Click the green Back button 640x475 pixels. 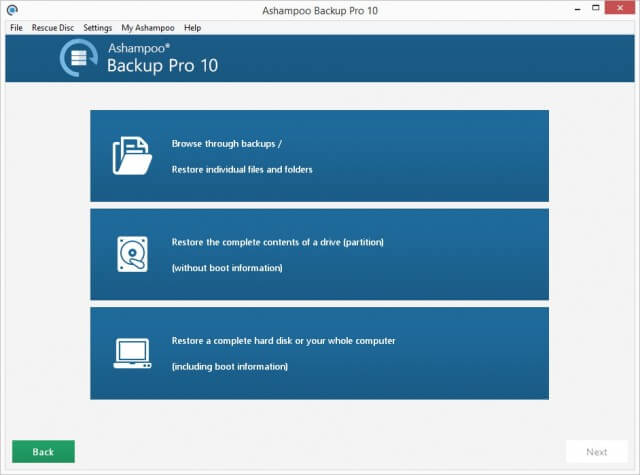(43, 452)
